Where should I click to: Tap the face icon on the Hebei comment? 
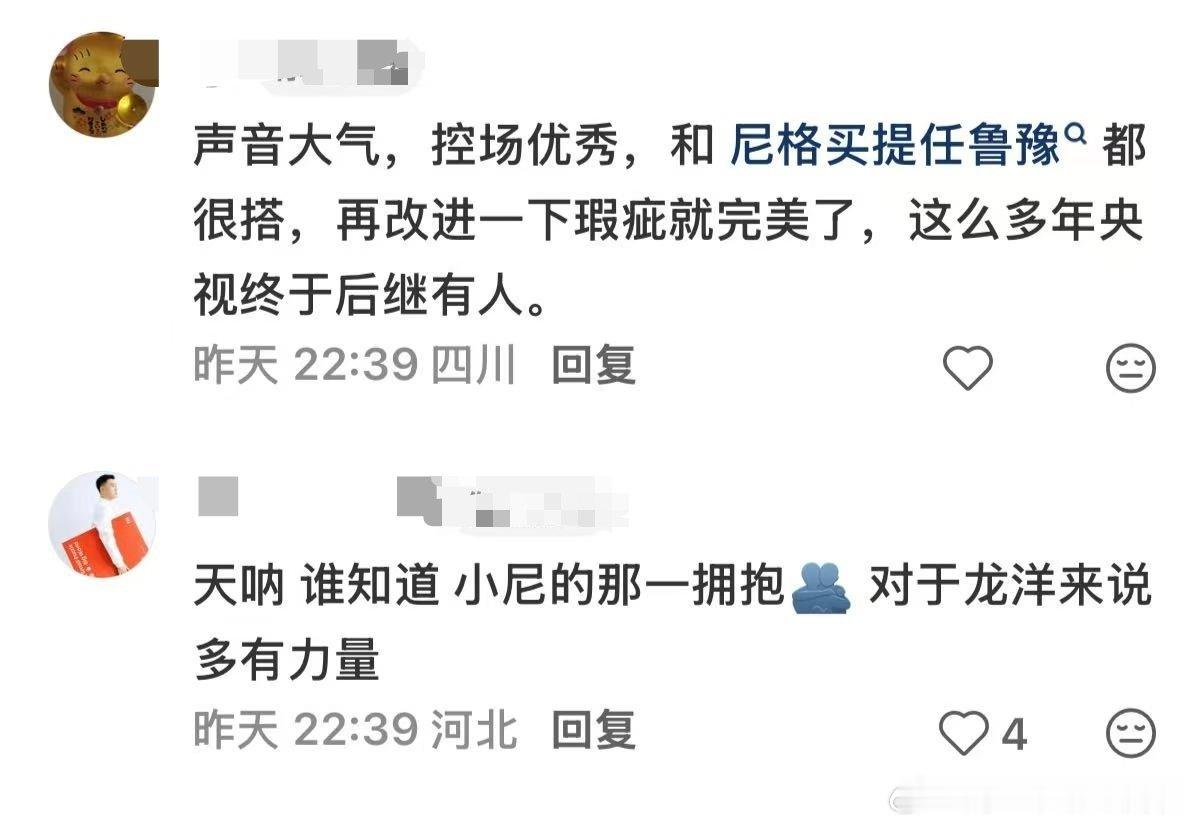pos(1130,733)
